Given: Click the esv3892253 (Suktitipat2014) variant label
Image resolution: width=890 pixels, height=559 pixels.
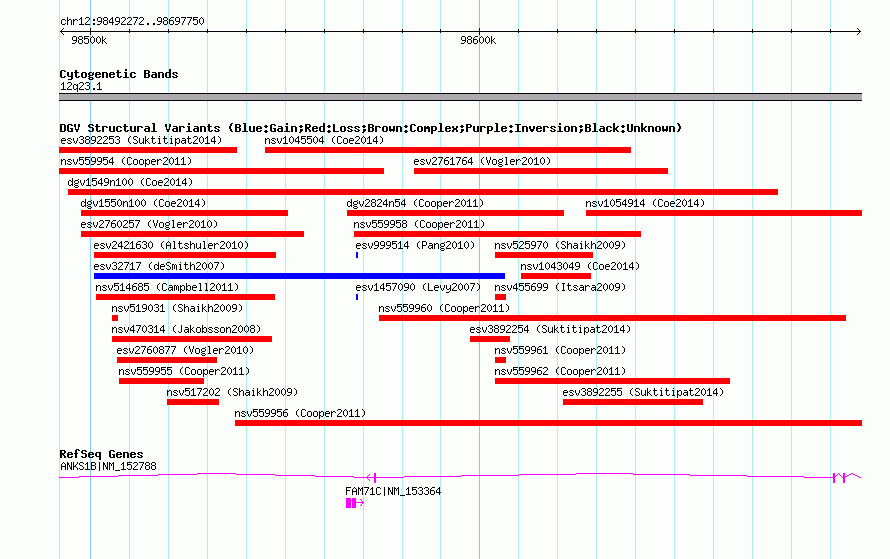Looking at the screenshot, I should tap(141, 140).
